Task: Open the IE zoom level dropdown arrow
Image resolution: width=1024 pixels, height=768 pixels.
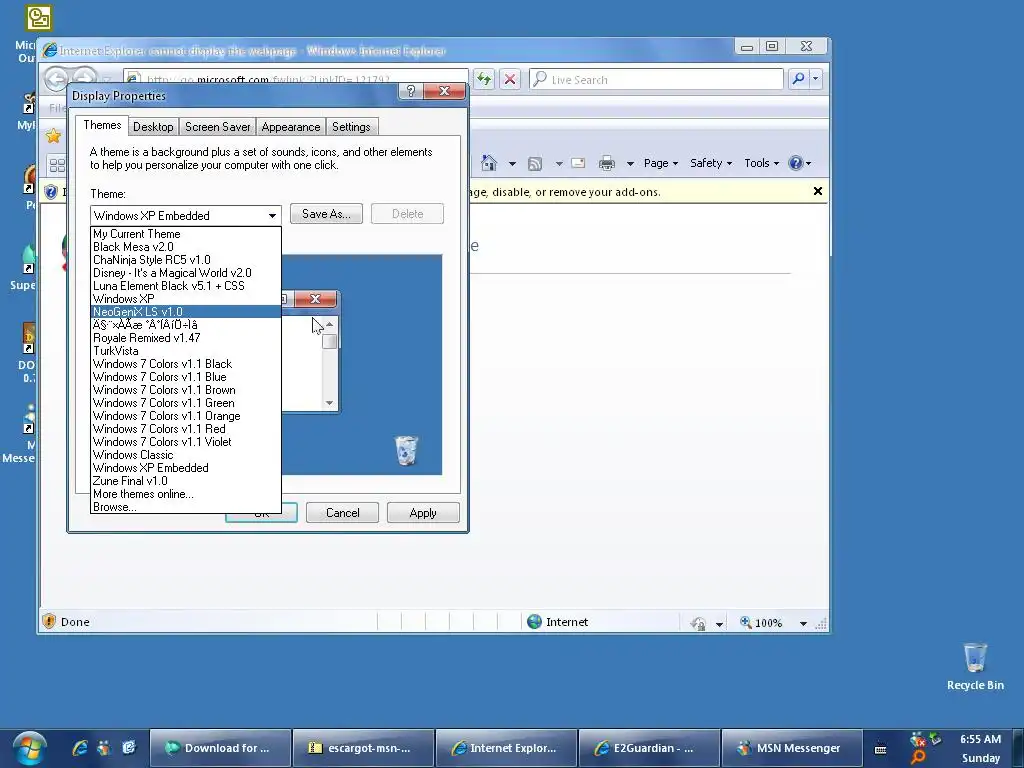Action: (x=803, y=624)
